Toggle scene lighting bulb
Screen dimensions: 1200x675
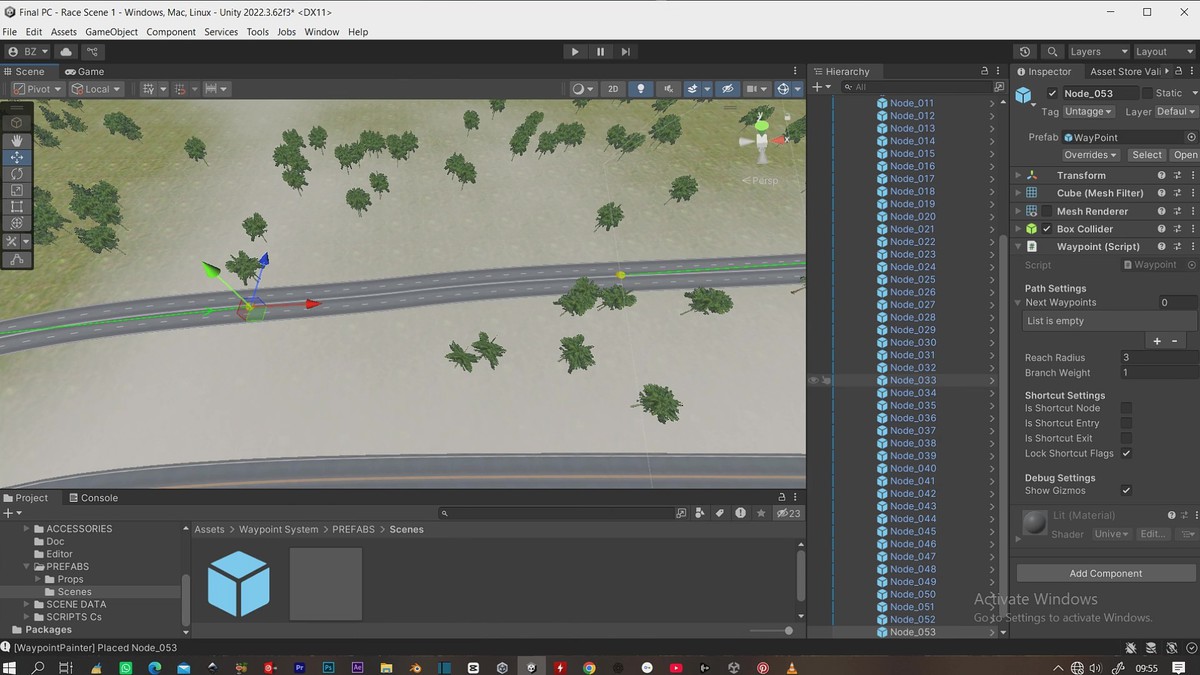pos(641,89)
